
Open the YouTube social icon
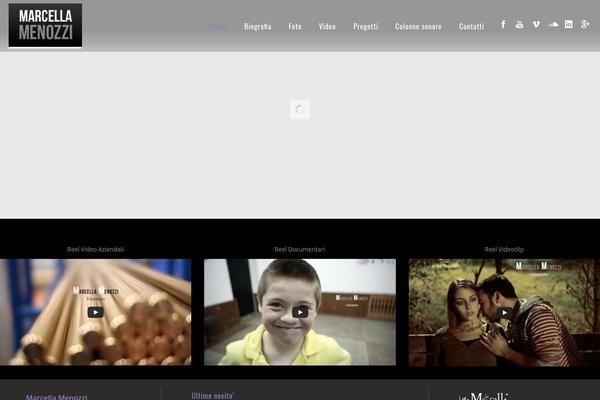click(519, 24)
